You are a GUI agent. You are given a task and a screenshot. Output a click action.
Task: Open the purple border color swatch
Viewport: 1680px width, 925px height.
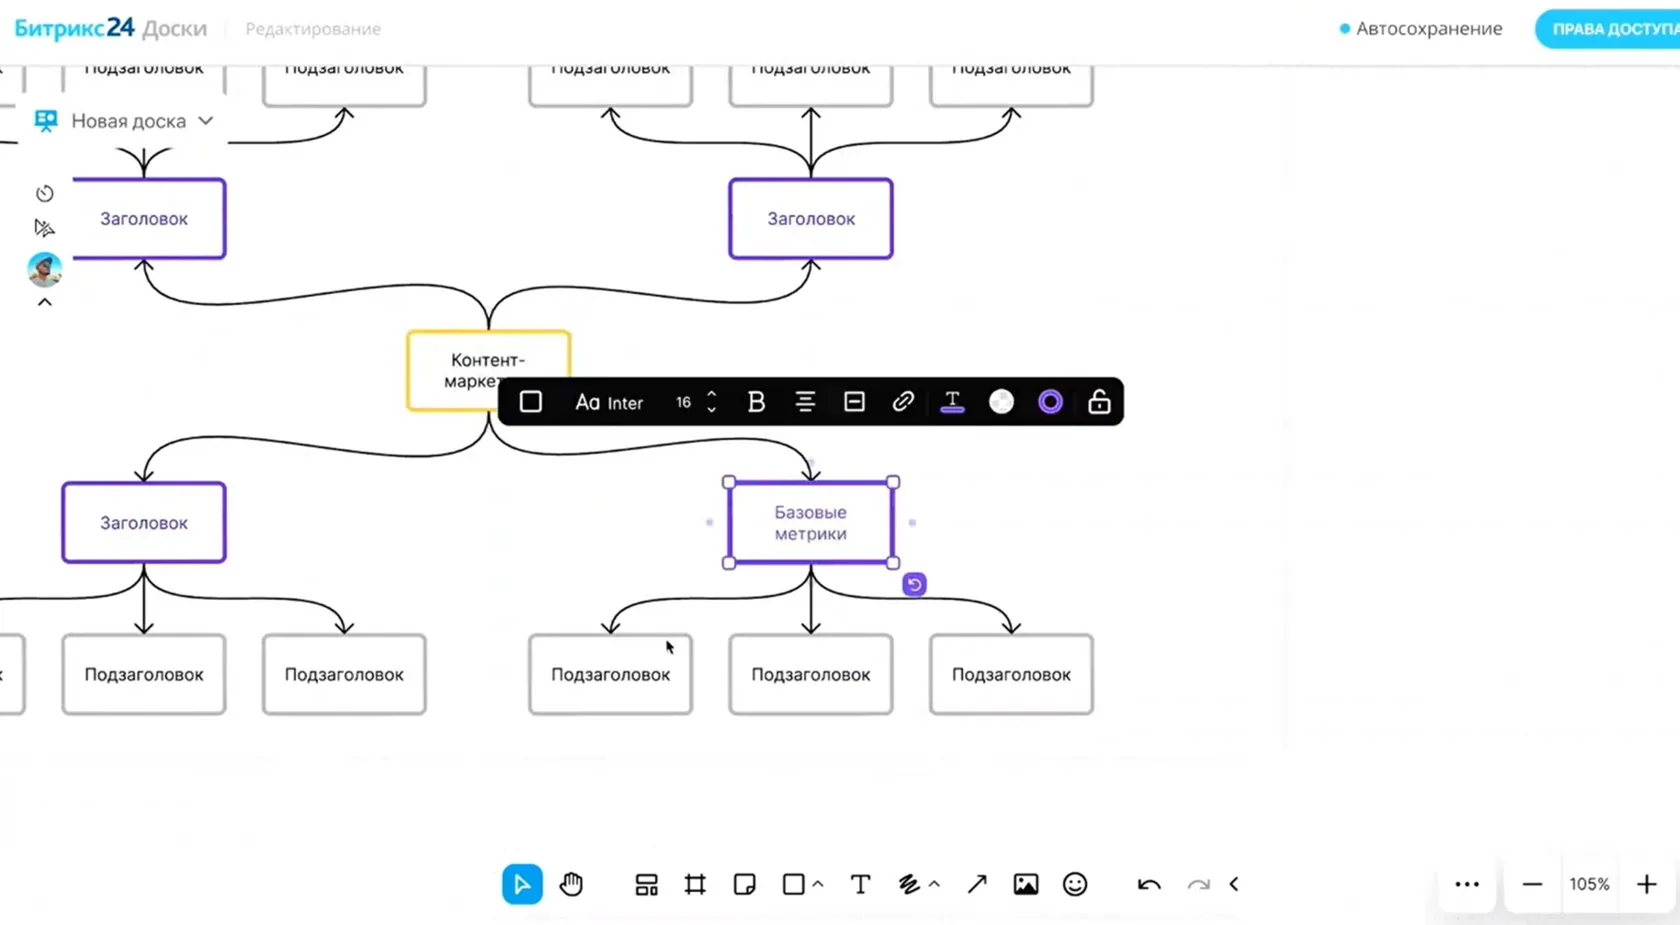[1050, 402]
